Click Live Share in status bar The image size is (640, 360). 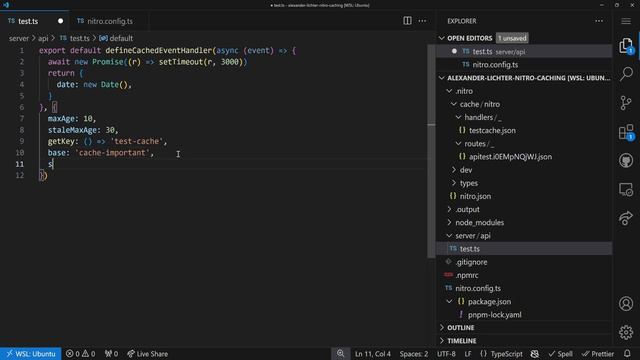click(x=147, y=353)
